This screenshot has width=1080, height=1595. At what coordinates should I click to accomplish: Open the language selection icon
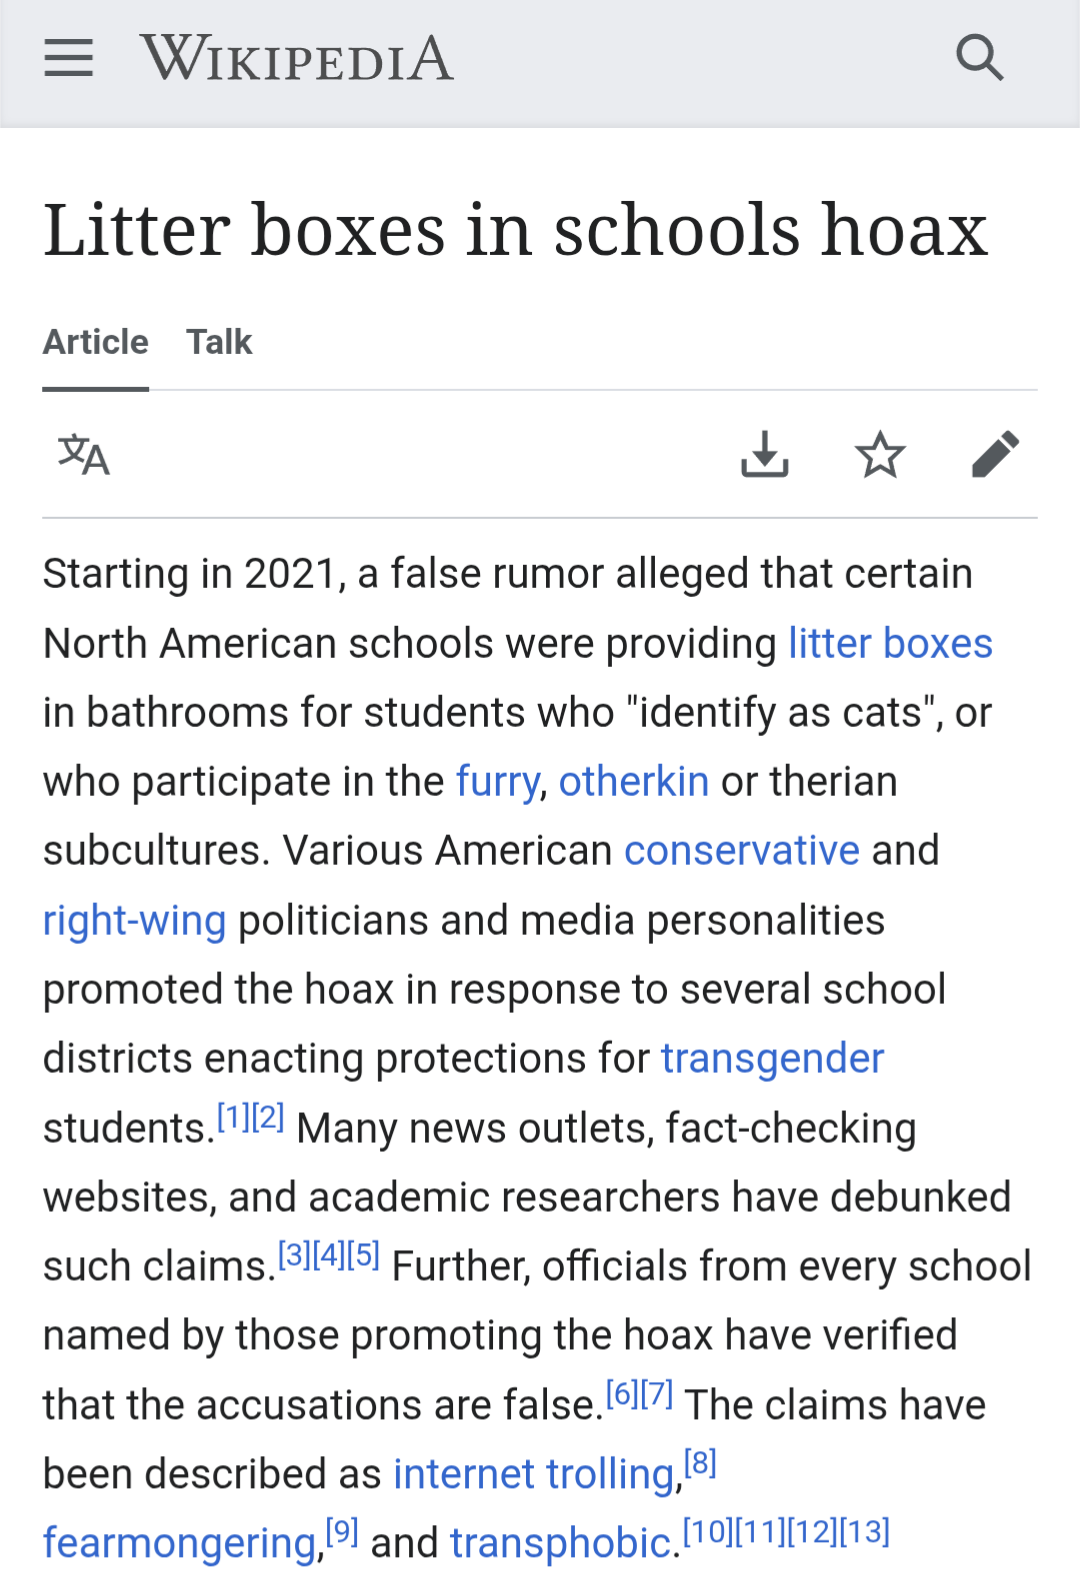(x=84, y=455)
